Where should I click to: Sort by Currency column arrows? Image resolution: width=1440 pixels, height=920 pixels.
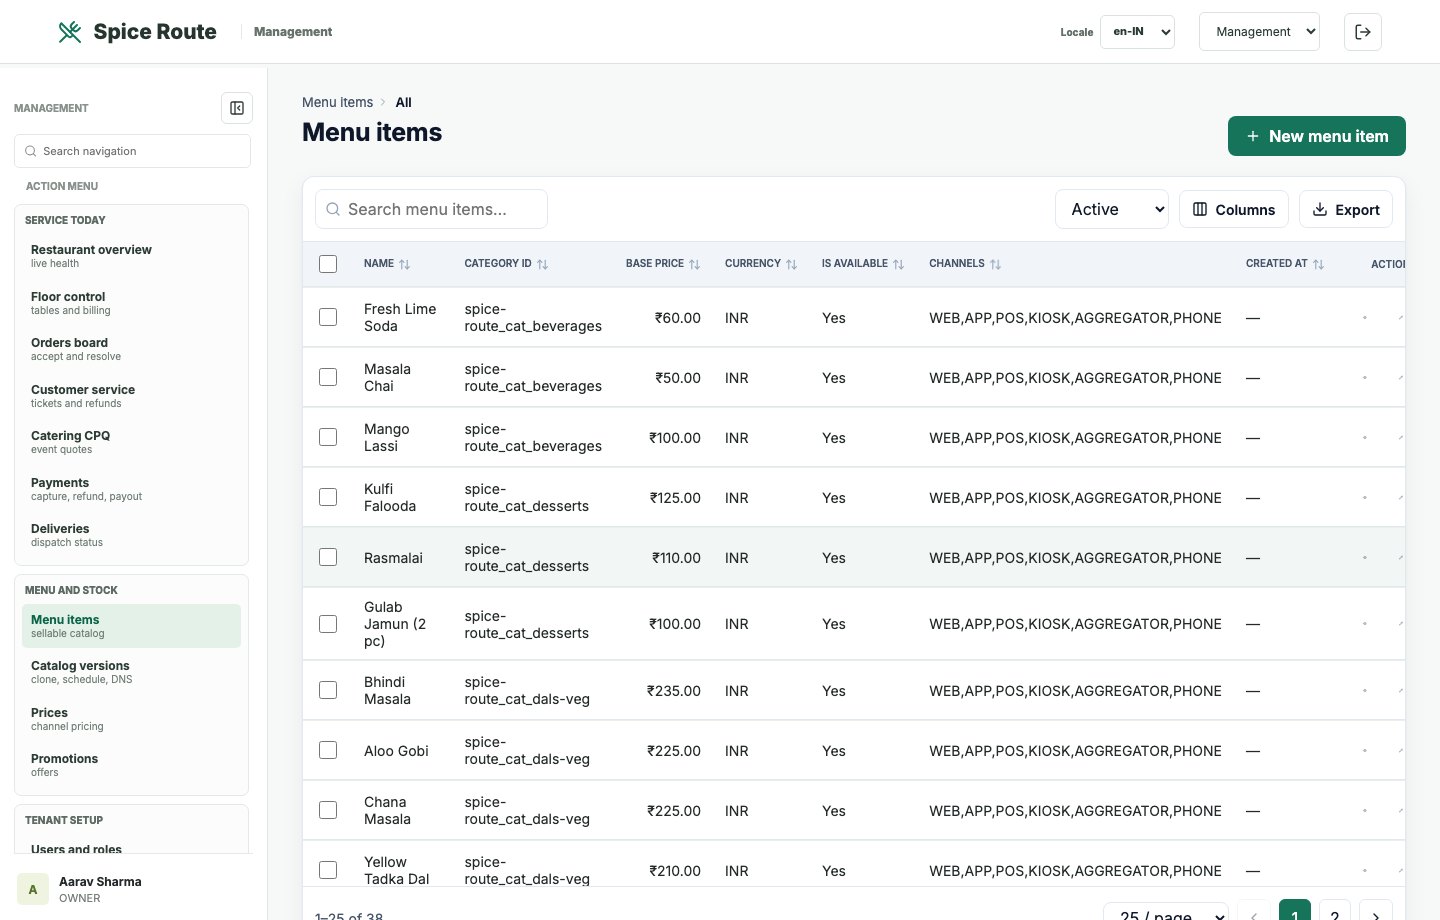pyautogui.click(x=792, y=264)
